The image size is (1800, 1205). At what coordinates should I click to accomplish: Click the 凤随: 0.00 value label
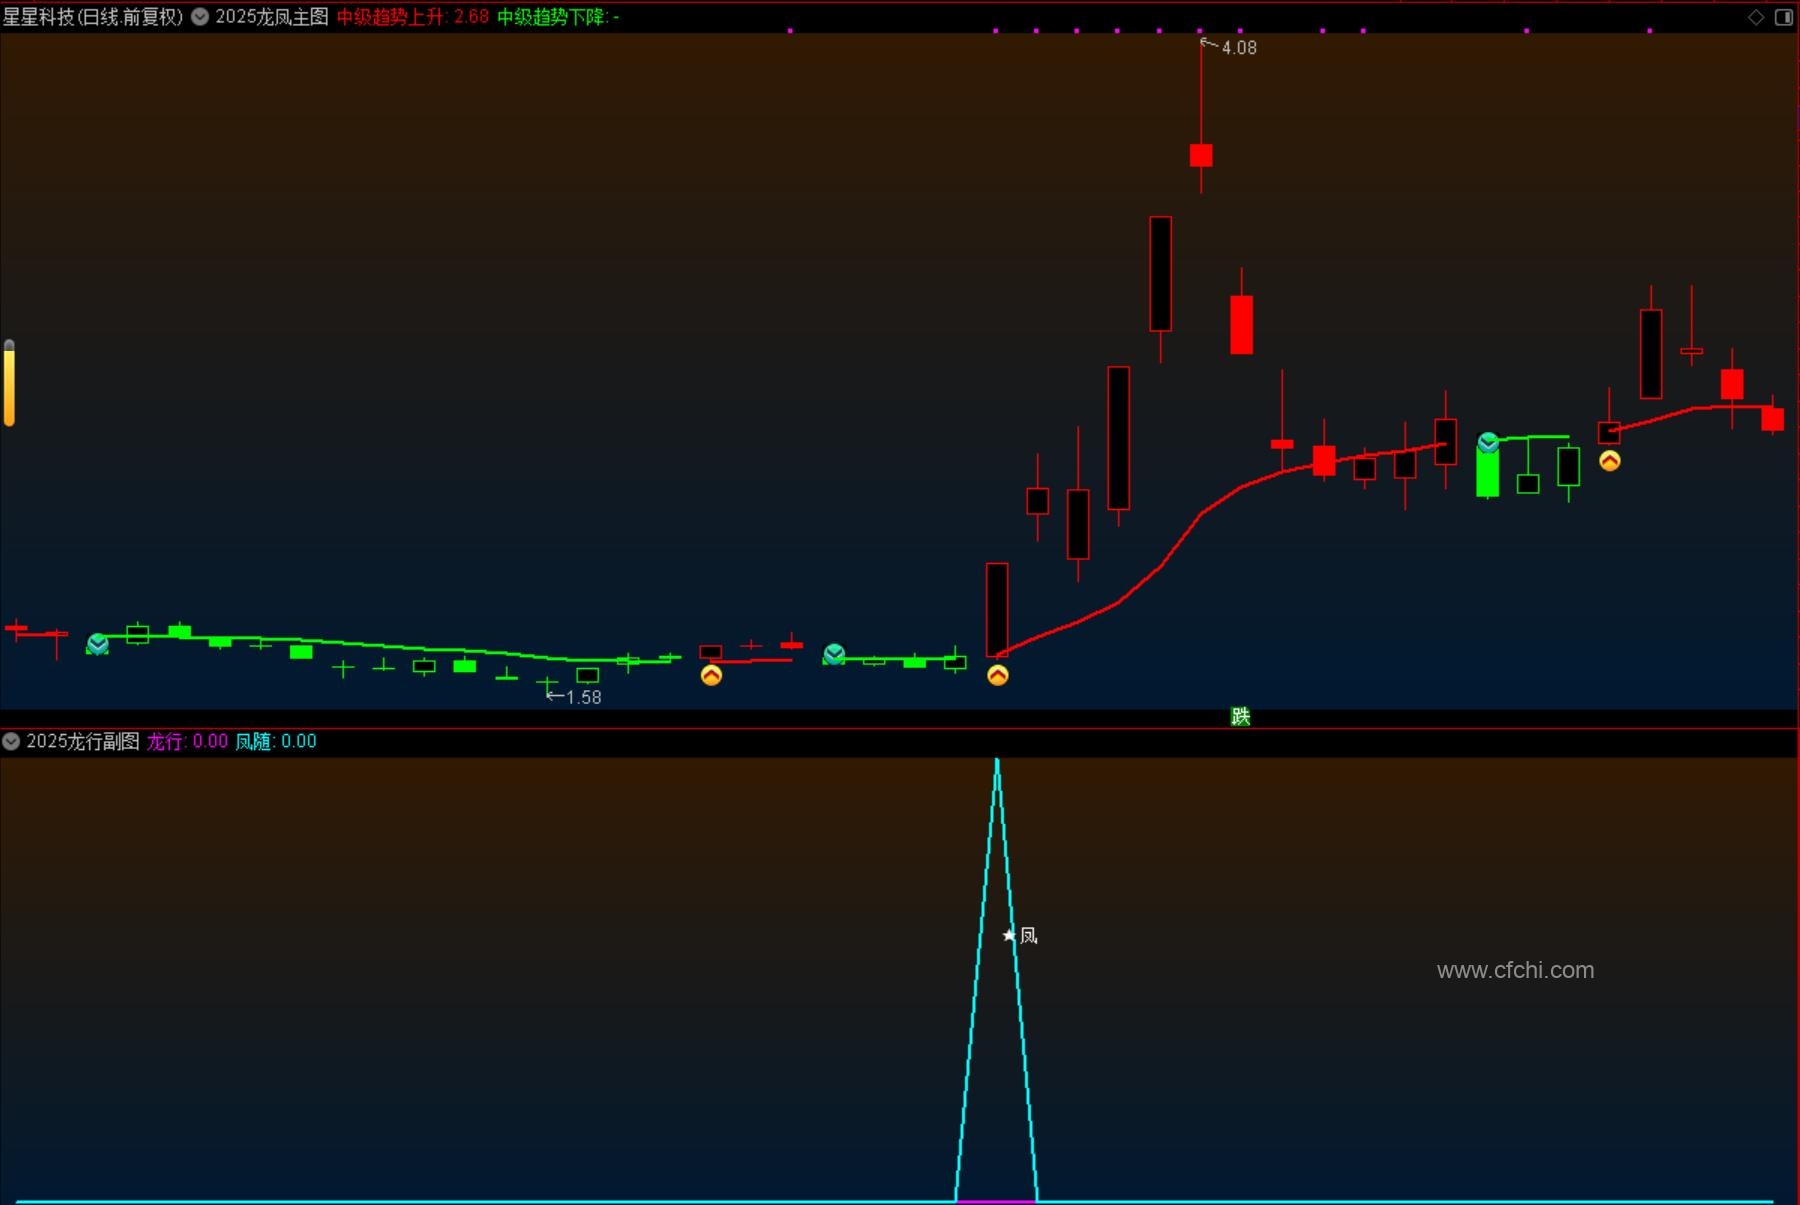pyautogui.click(x=276, y=741)
